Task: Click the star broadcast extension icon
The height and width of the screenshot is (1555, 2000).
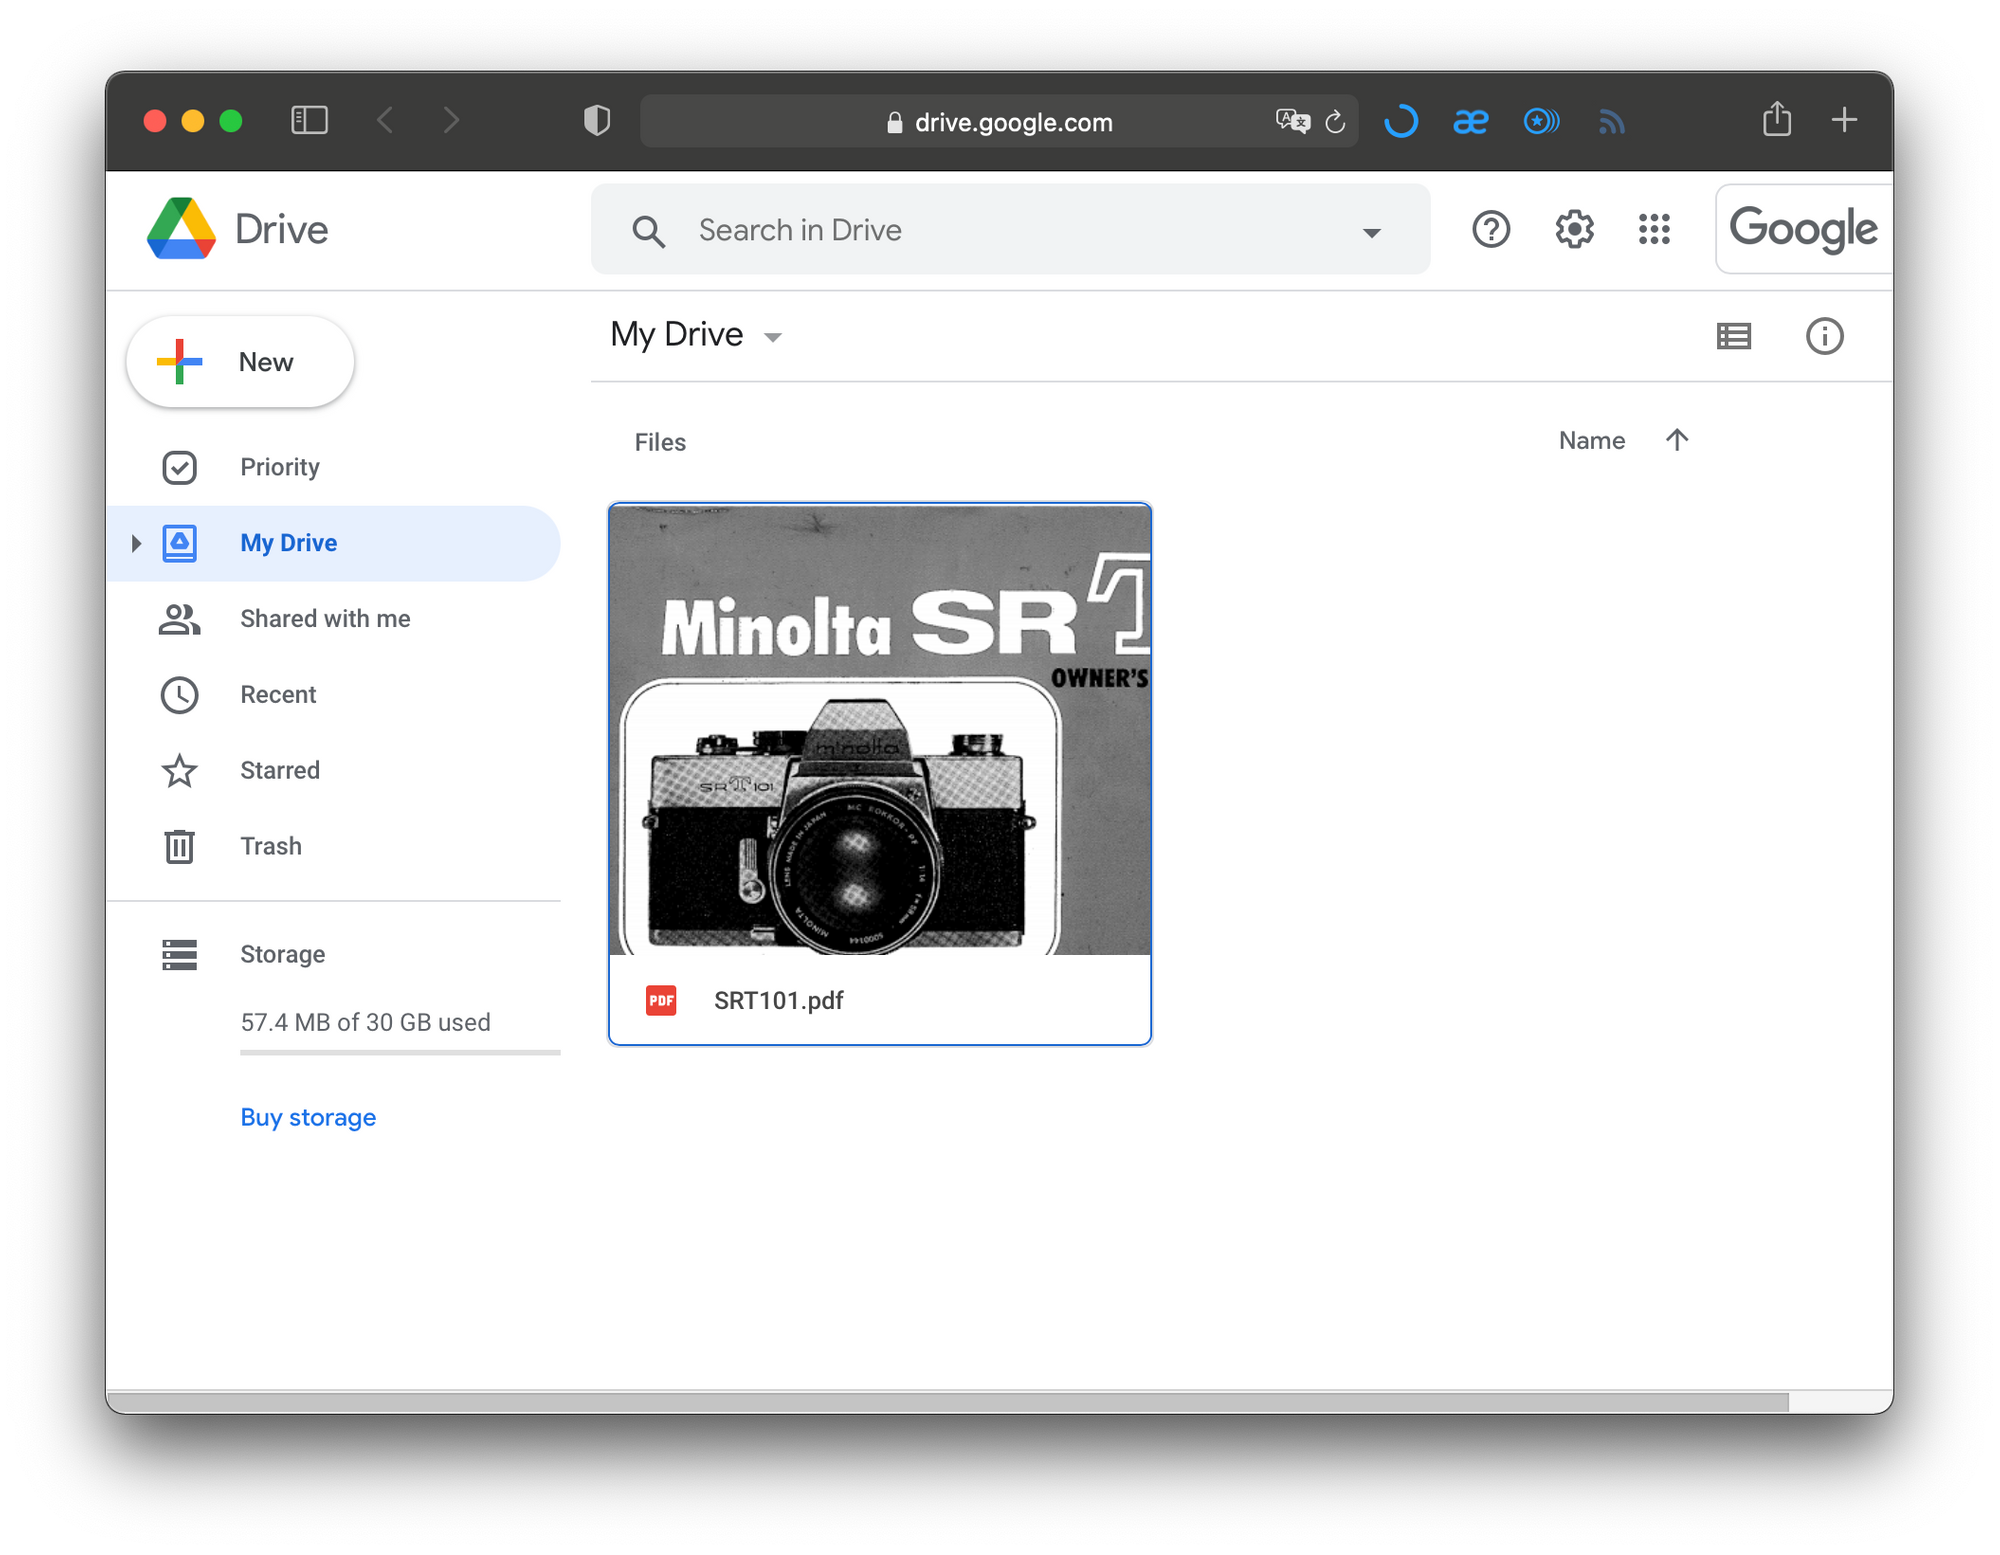Action: (x=1541, y=121)
